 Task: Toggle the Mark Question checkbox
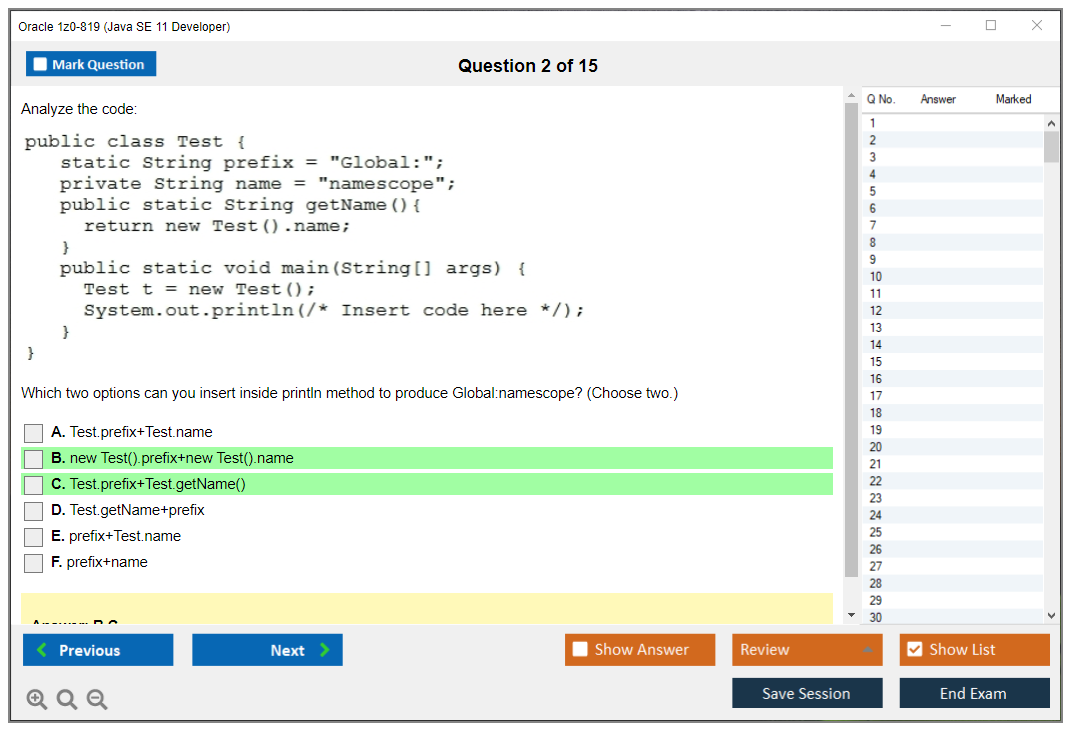(x=41, y=64)
